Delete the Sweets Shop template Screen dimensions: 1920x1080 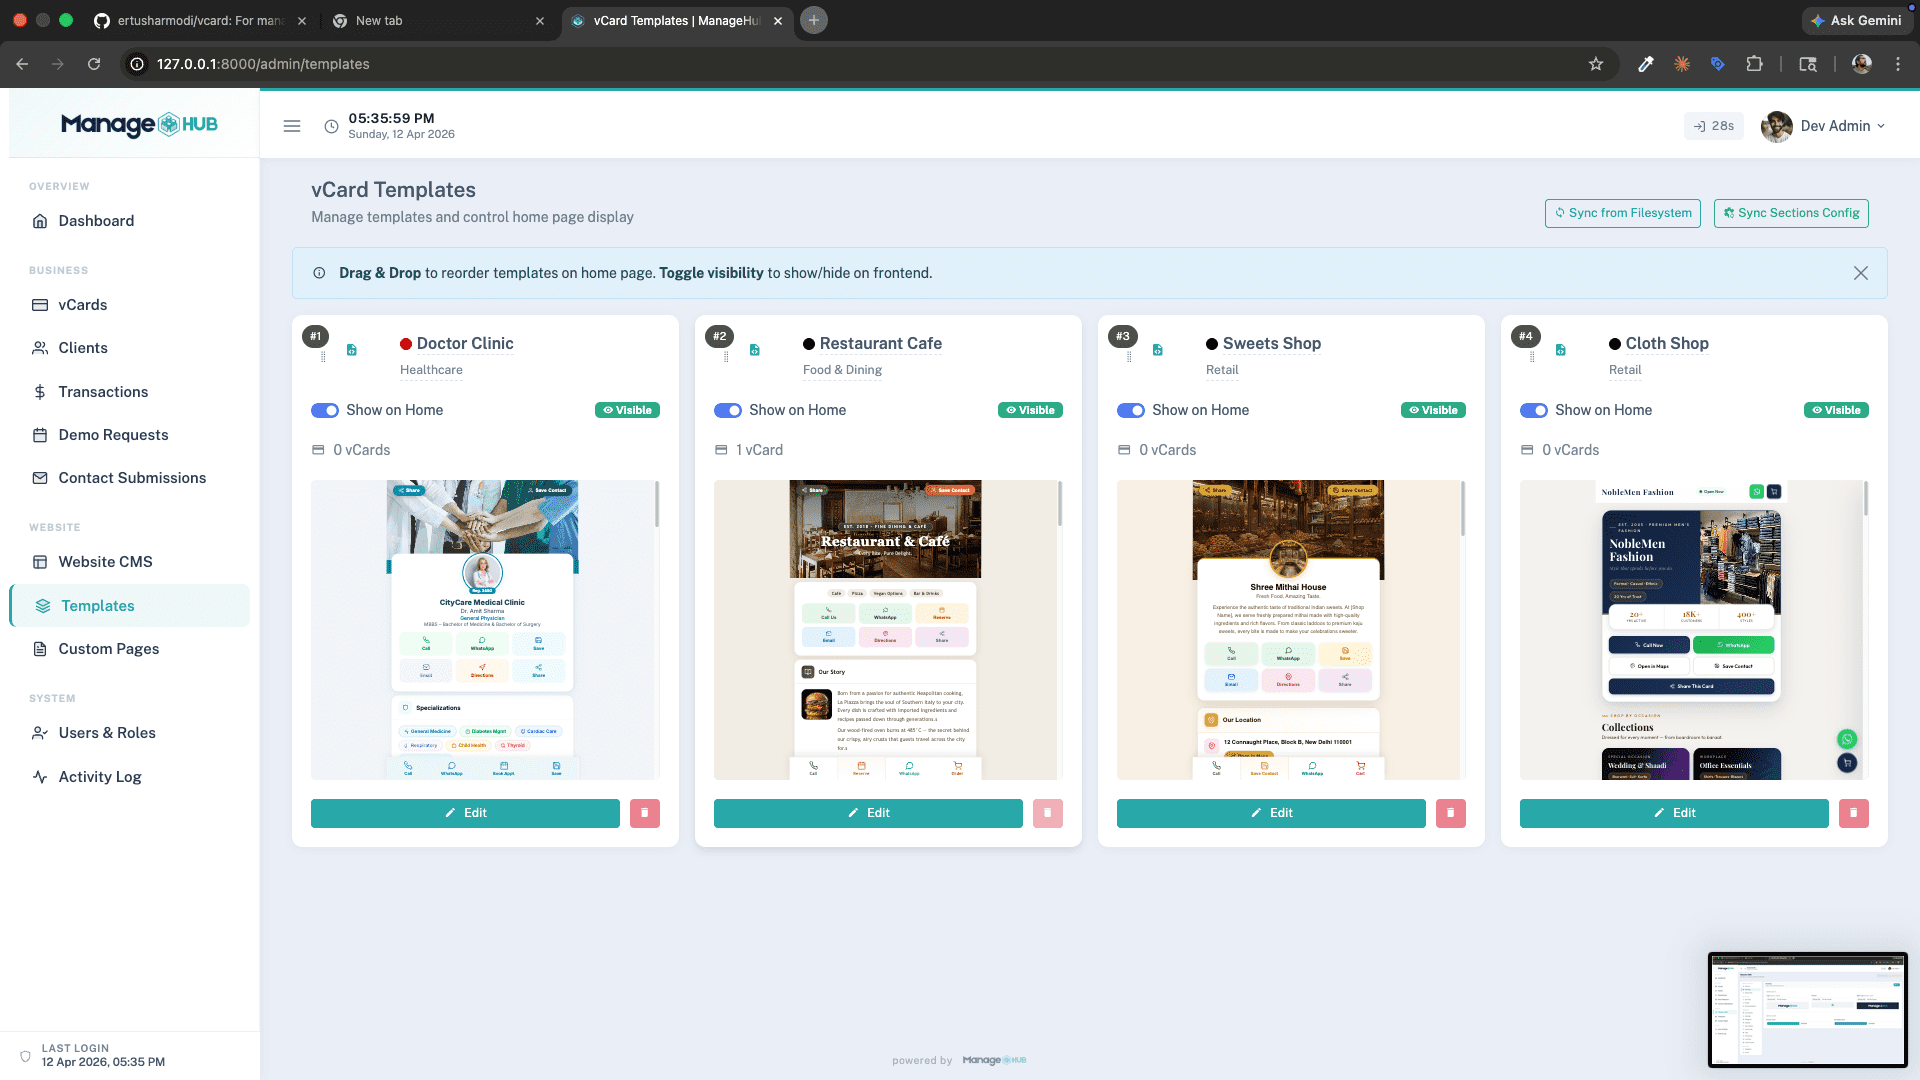click(1451, 813)
